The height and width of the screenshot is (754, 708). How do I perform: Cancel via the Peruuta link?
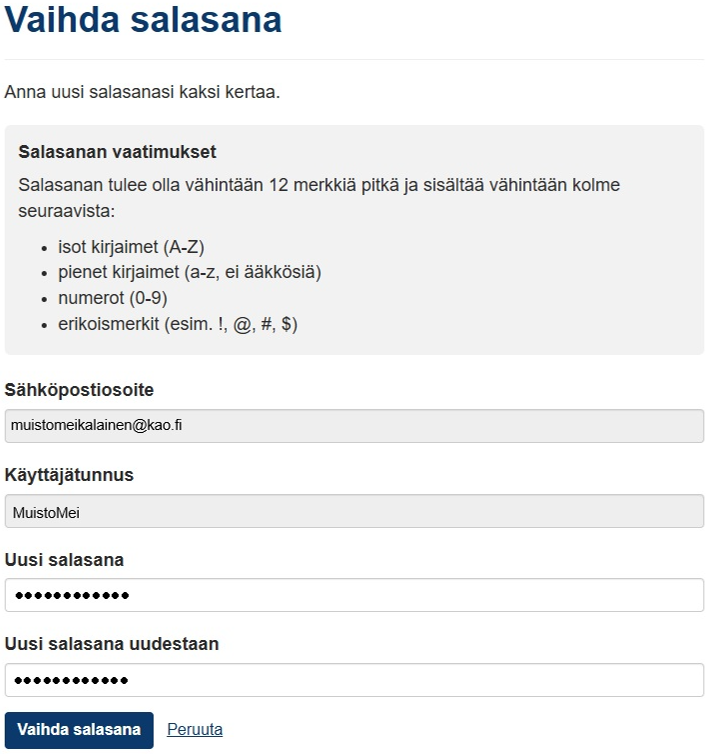(195, 729)
